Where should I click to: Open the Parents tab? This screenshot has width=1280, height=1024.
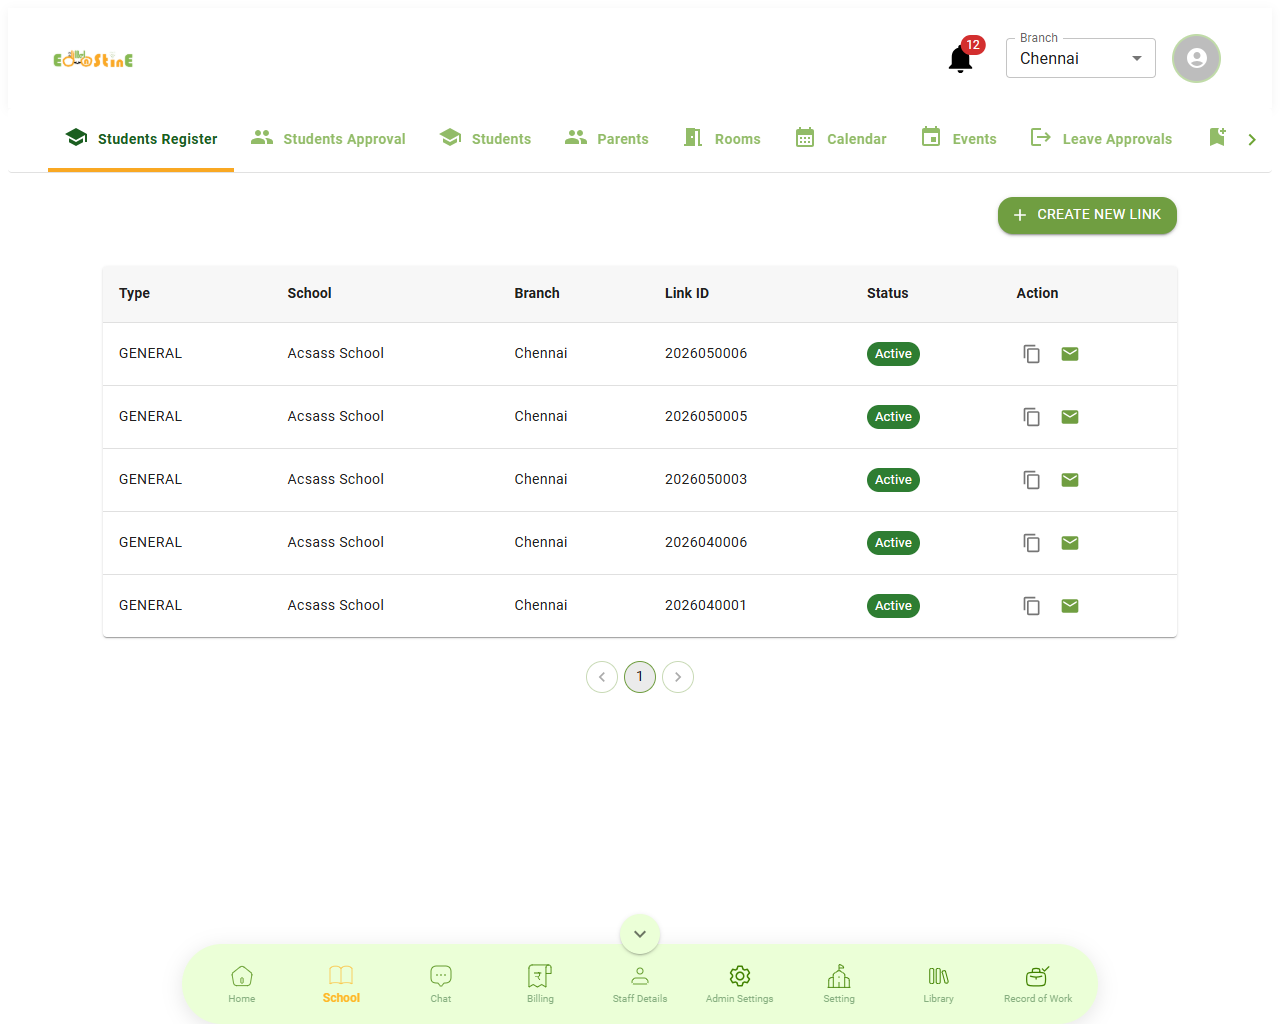pyautogui.click(x=607, y=139)
